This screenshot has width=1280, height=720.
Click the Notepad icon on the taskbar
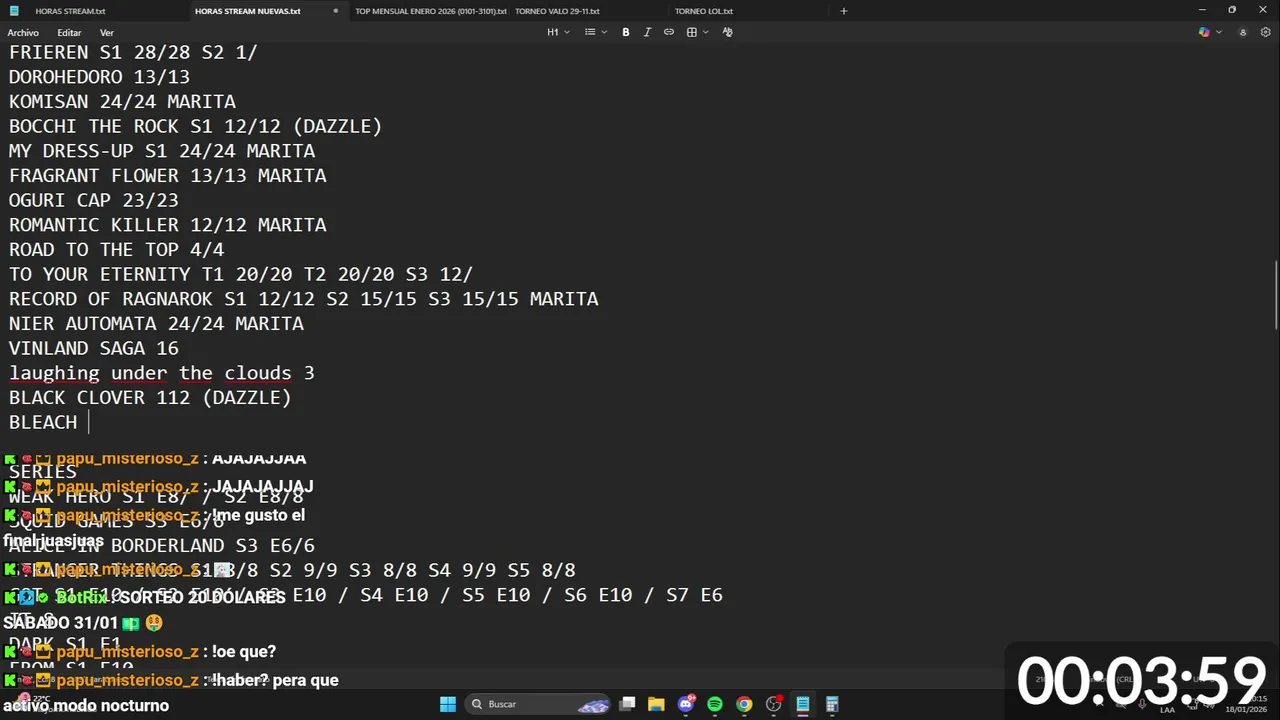[x=802, y=704]
